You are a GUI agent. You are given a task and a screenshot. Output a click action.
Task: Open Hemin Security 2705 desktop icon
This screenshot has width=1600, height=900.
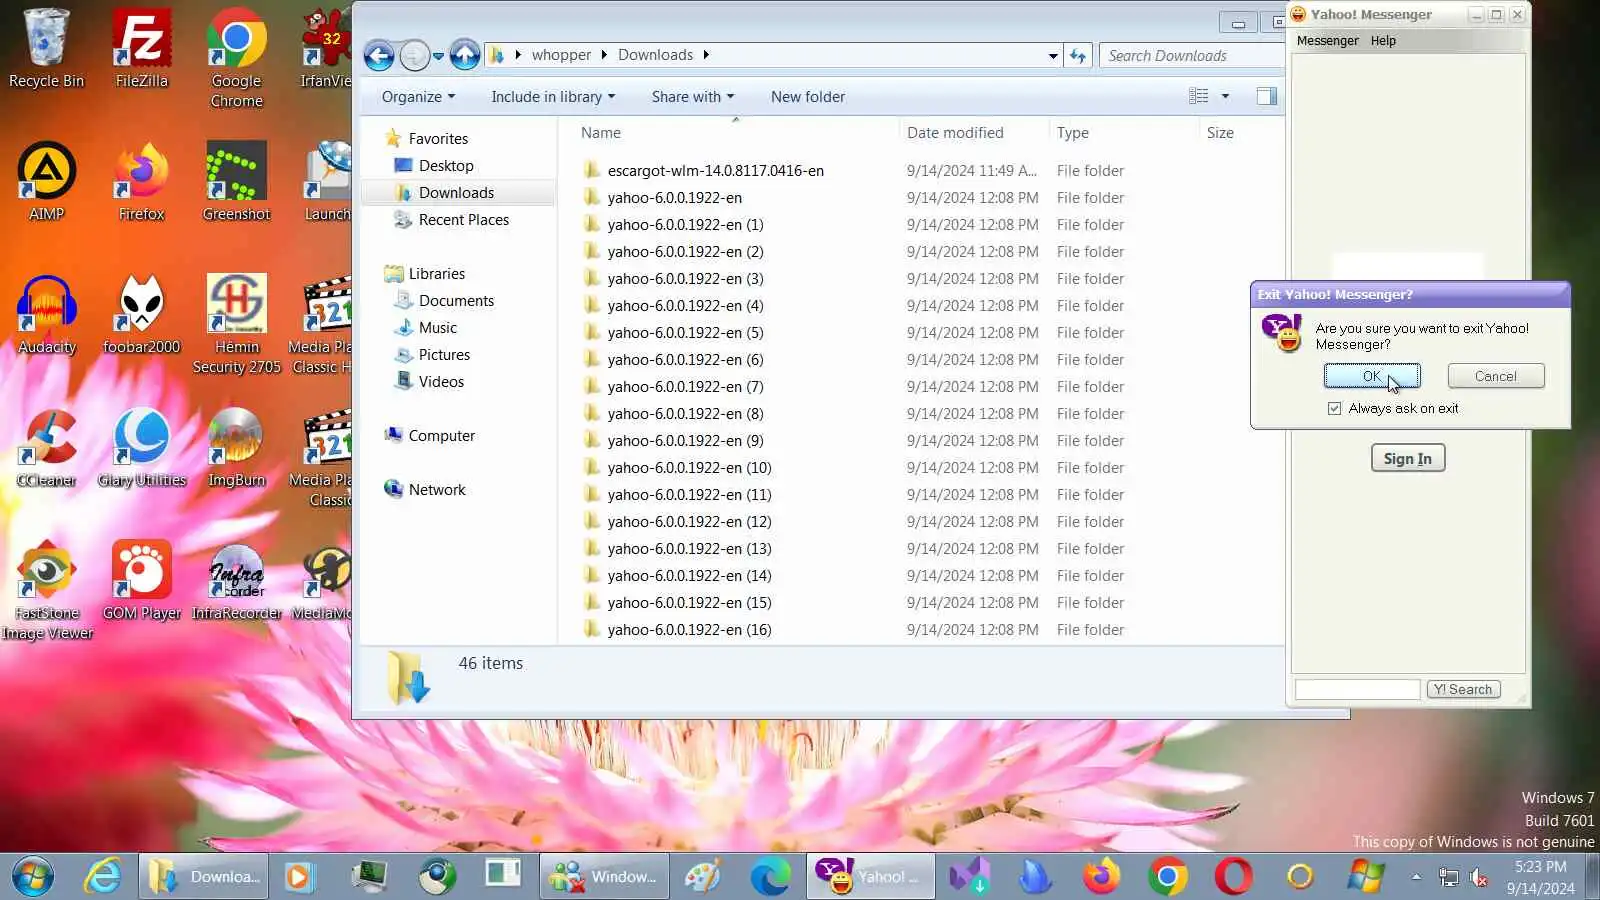[x=236, y=324]
